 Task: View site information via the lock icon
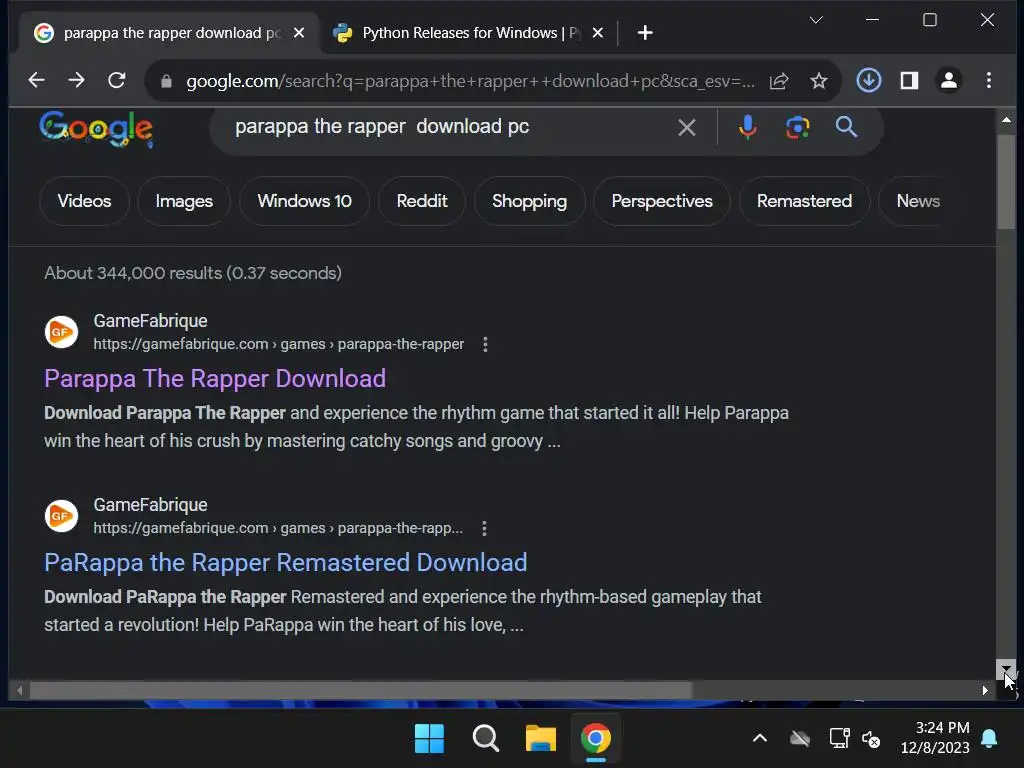click(166, 81)
